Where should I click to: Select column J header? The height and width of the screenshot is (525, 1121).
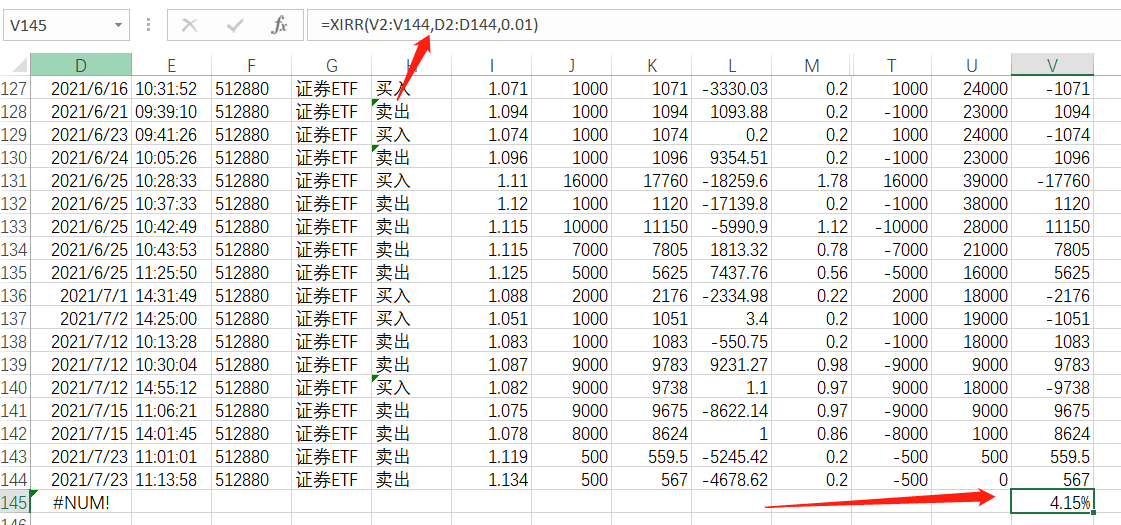[572, 65]
